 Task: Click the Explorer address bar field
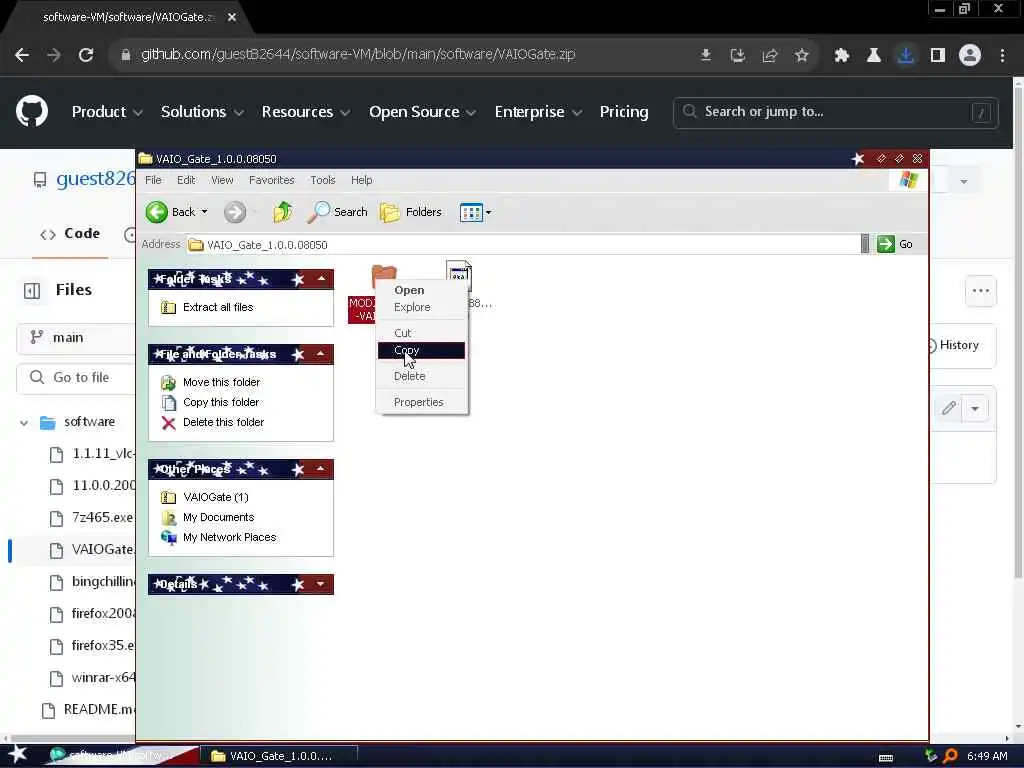(523, 245)
